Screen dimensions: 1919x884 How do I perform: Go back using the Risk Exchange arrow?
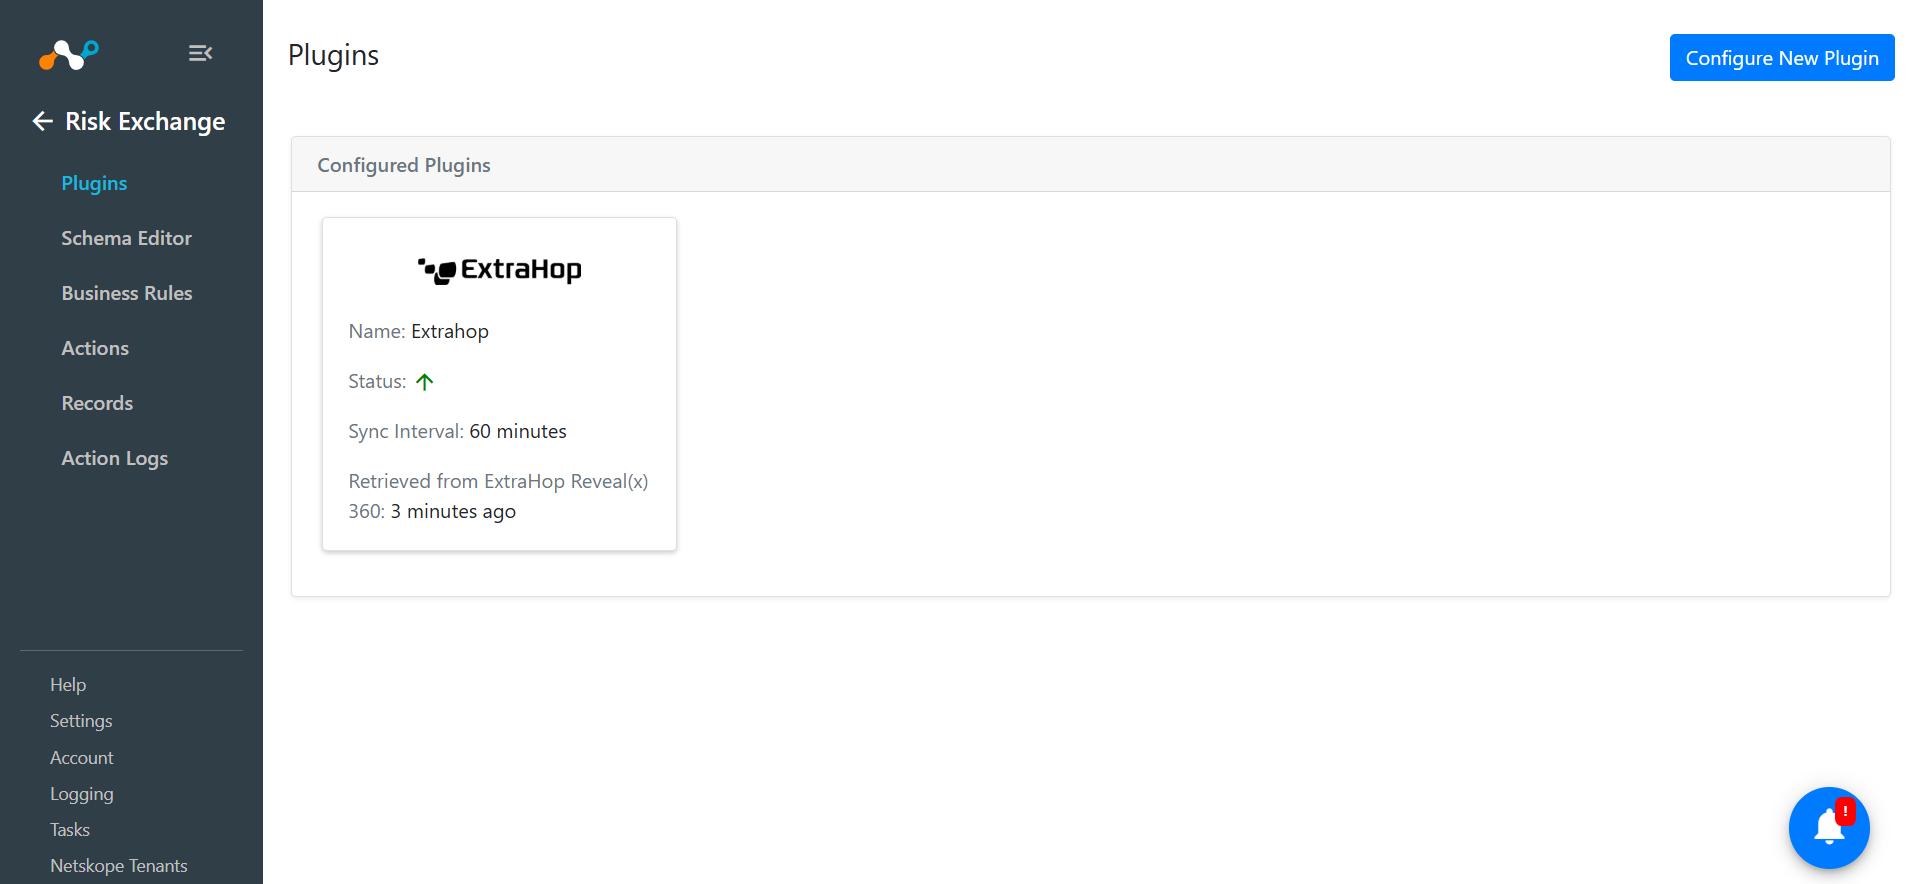click(x=42, y=121)
